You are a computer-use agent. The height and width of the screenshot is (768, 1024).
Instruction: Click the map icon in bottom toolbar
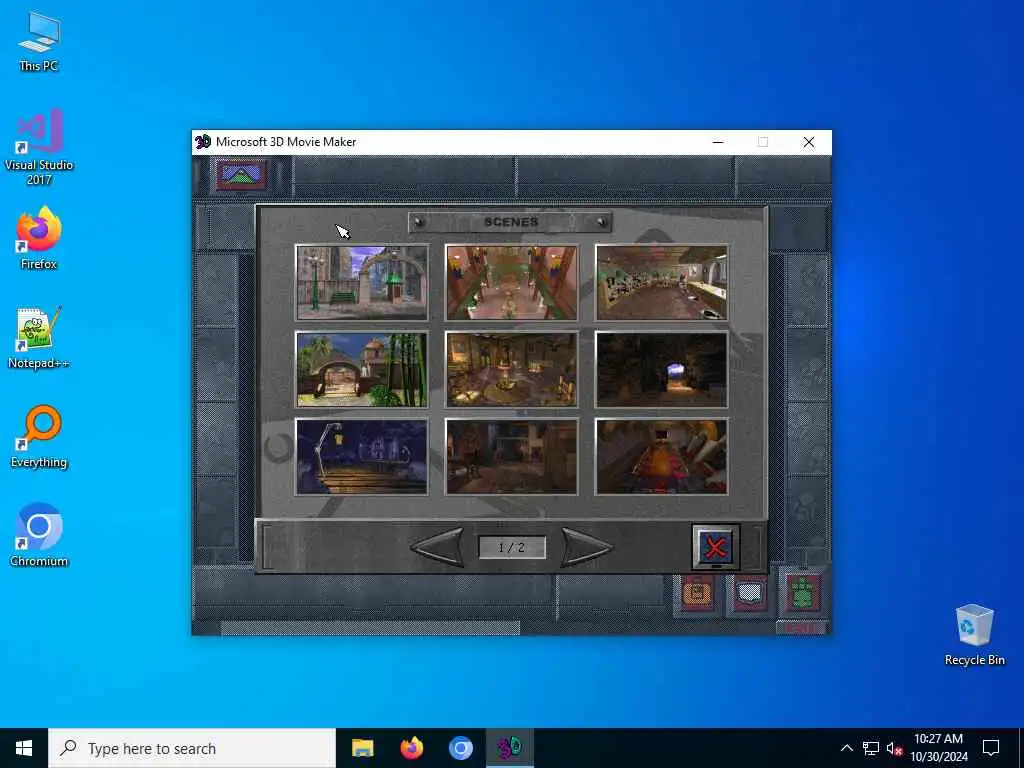pos(750,594)
